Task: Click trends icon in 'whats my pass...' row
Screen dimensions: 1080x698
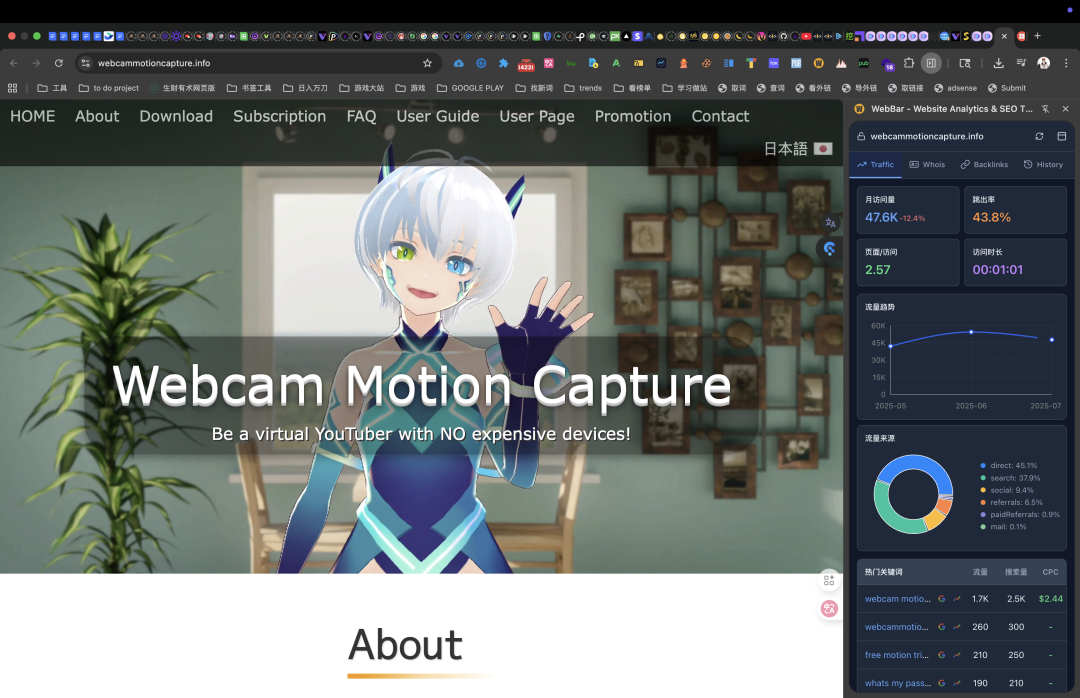Action: coord(957,684)
